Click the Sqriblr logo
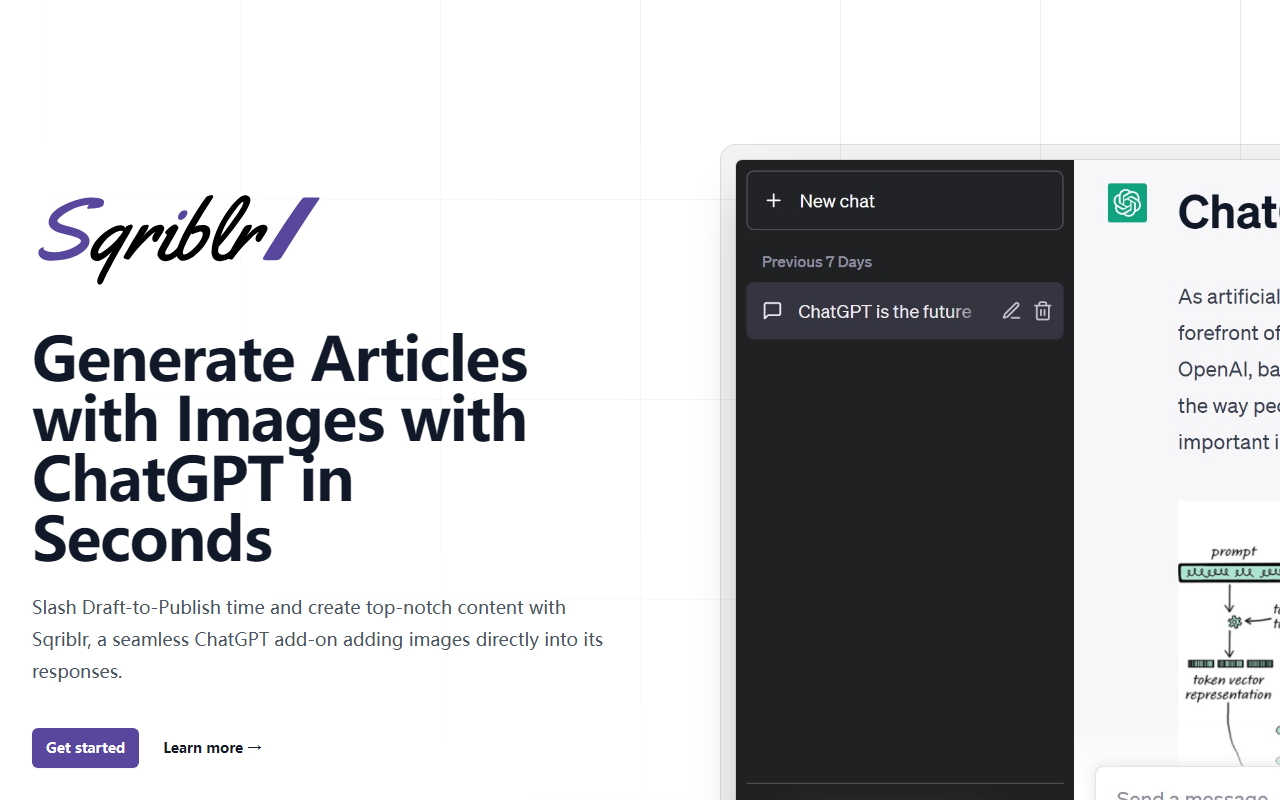This screenshot has height=800, width=1280. pyautogui.click(x=178, y=238)
